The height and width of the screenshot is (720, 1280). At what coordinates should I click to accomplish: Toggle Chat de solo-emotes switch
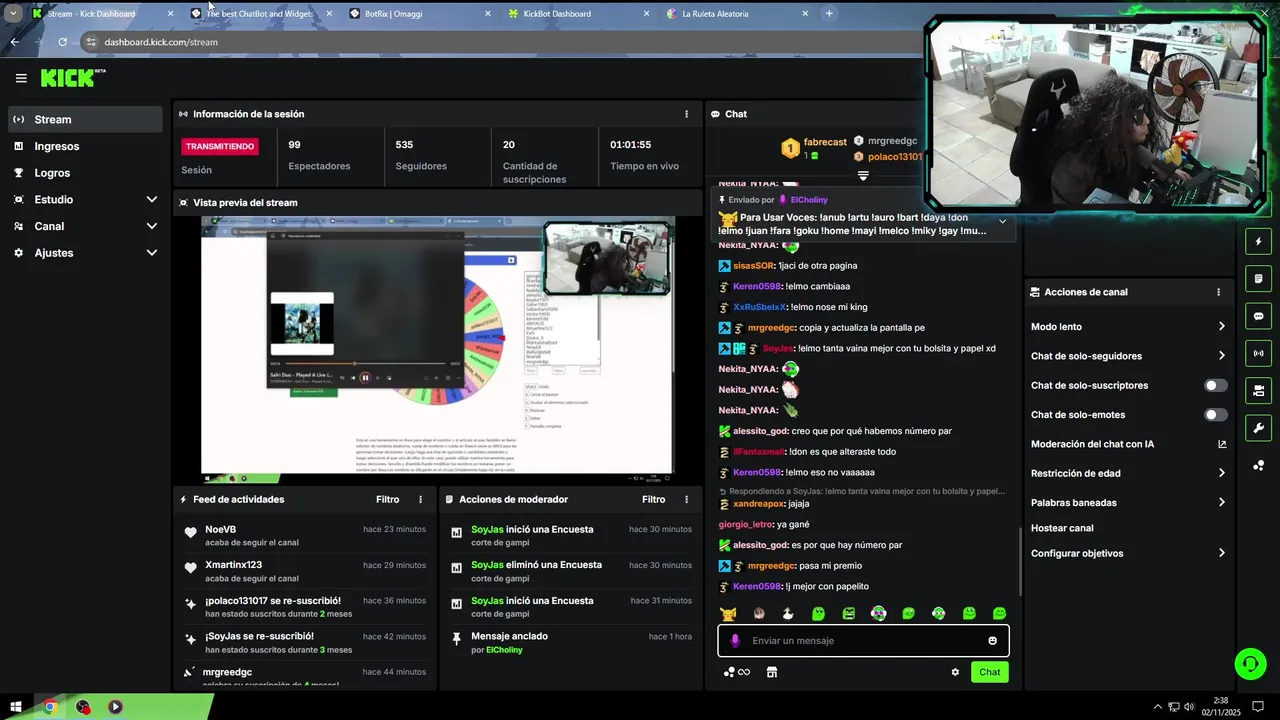[1215, 414]
